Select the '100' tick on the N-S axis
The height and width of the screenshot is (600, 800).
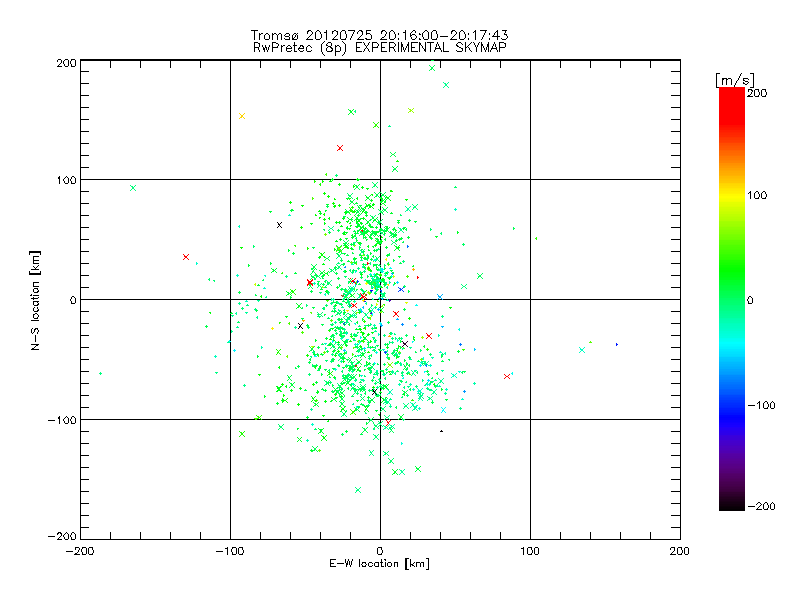click(66, 180)
